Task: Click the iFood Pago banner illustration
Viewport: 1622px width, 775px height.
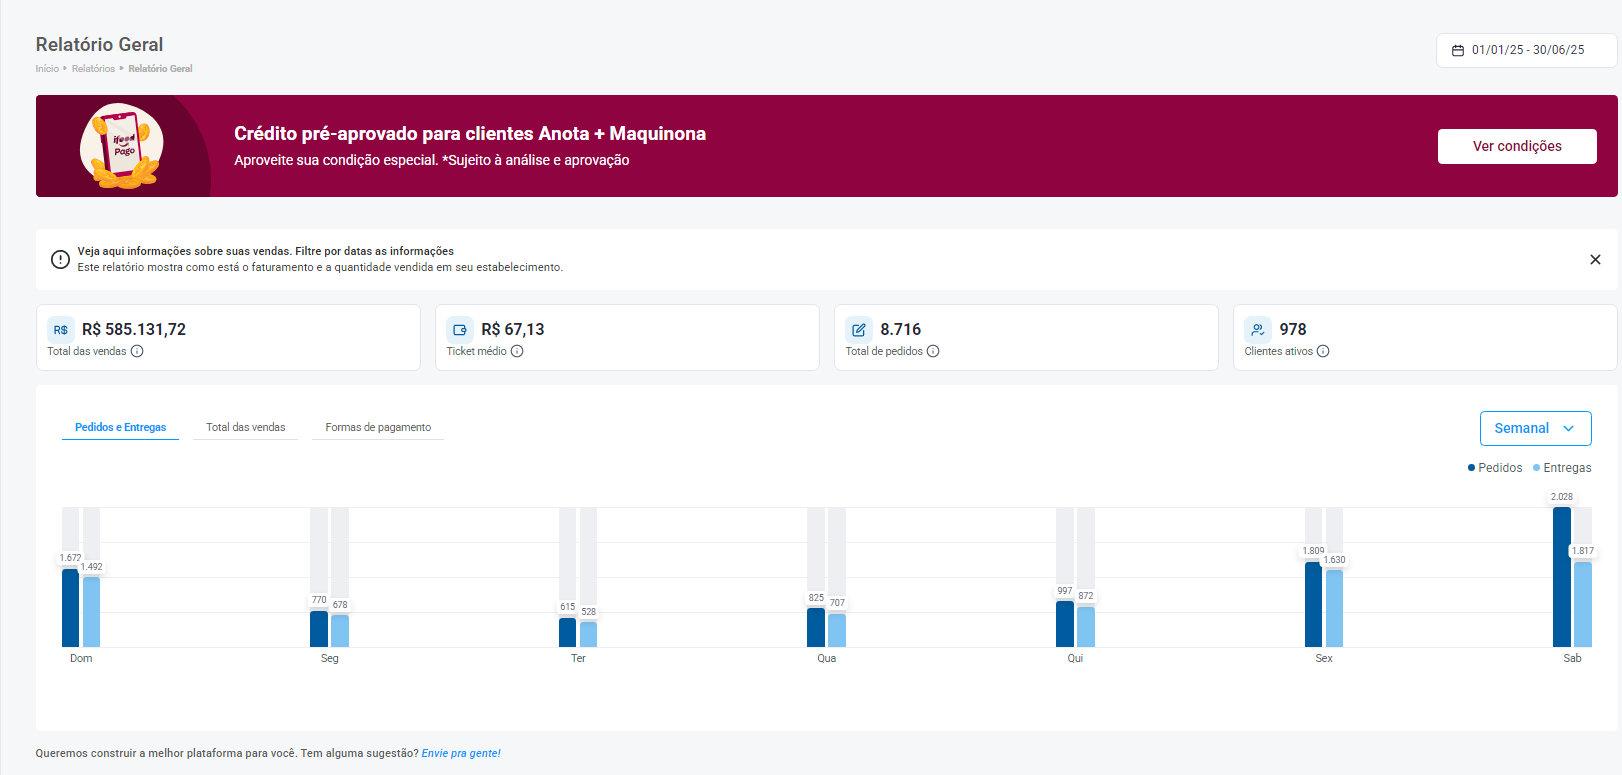Action: (122, 146)
